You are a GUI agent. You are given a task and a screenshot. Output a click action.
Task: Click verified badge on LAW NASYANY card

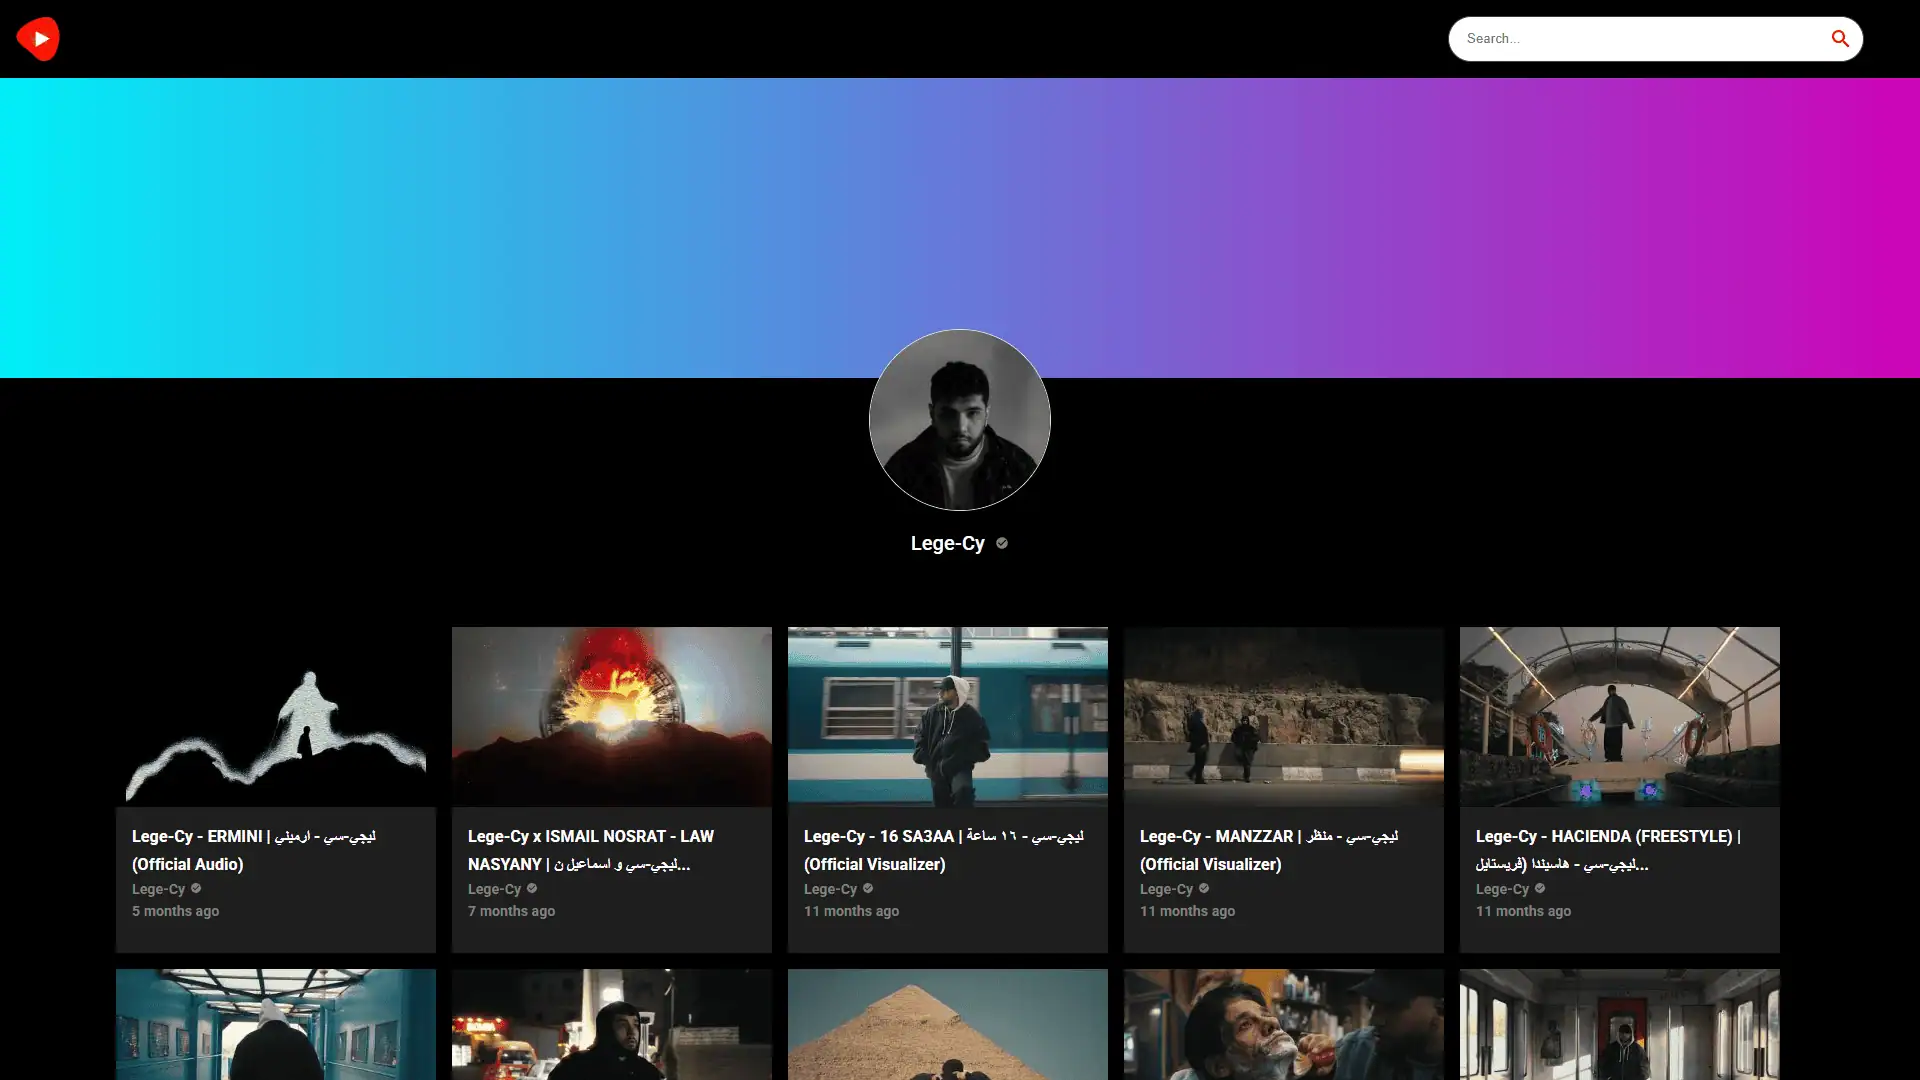pyautogui.click(x=532, y=888)
